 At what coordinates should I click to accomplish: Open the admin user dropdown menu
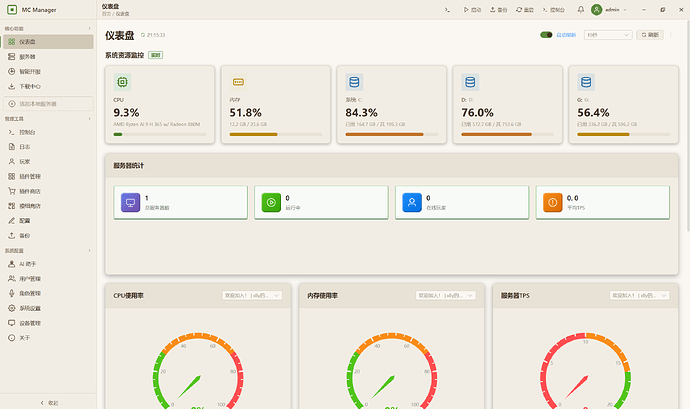609,10
